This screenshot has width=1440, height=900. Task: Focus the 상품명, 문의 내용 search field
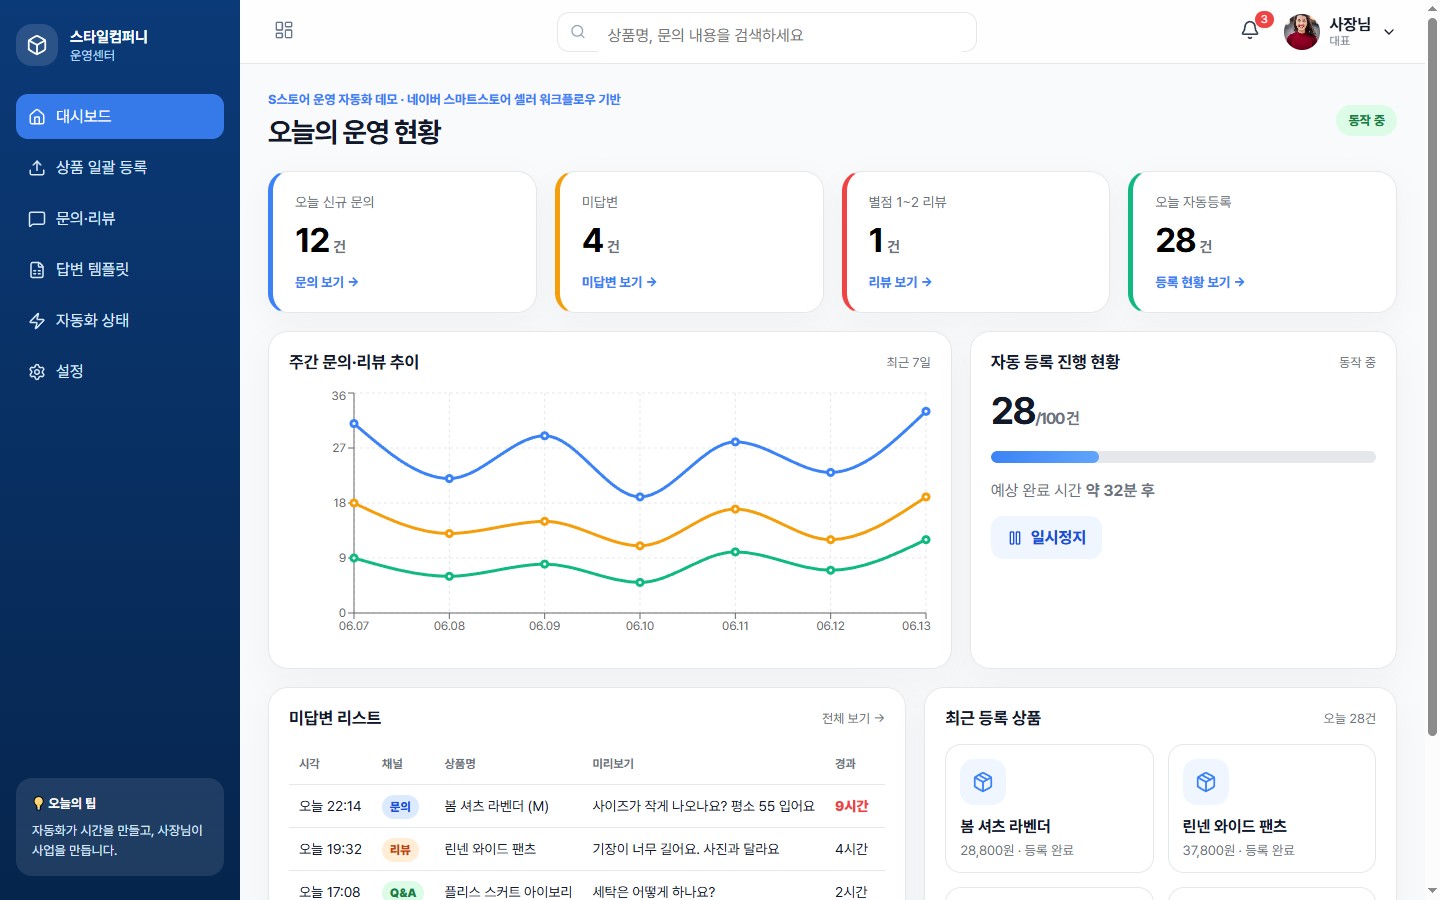(x=767, y=32)
